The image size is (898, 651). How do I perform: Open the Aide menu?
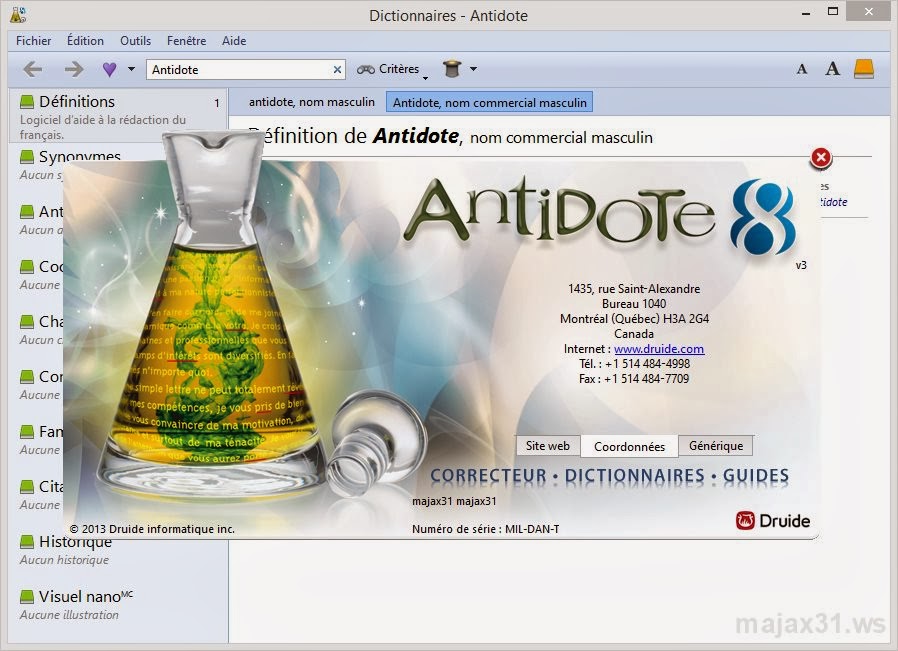click(234, 41)
